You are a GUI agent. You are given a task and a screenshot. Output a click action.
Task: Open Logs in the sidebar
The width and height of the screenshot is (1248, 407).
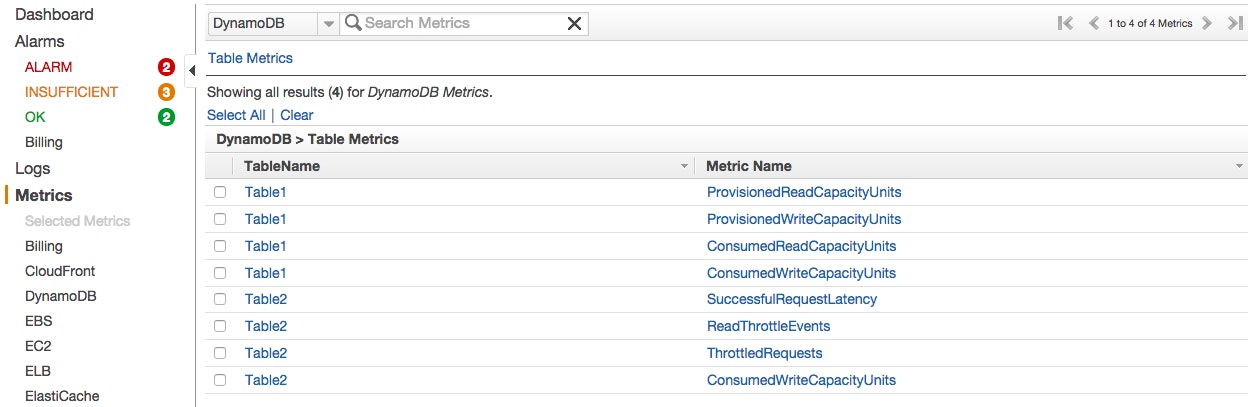pyautogui.click(x=32, y=169)
